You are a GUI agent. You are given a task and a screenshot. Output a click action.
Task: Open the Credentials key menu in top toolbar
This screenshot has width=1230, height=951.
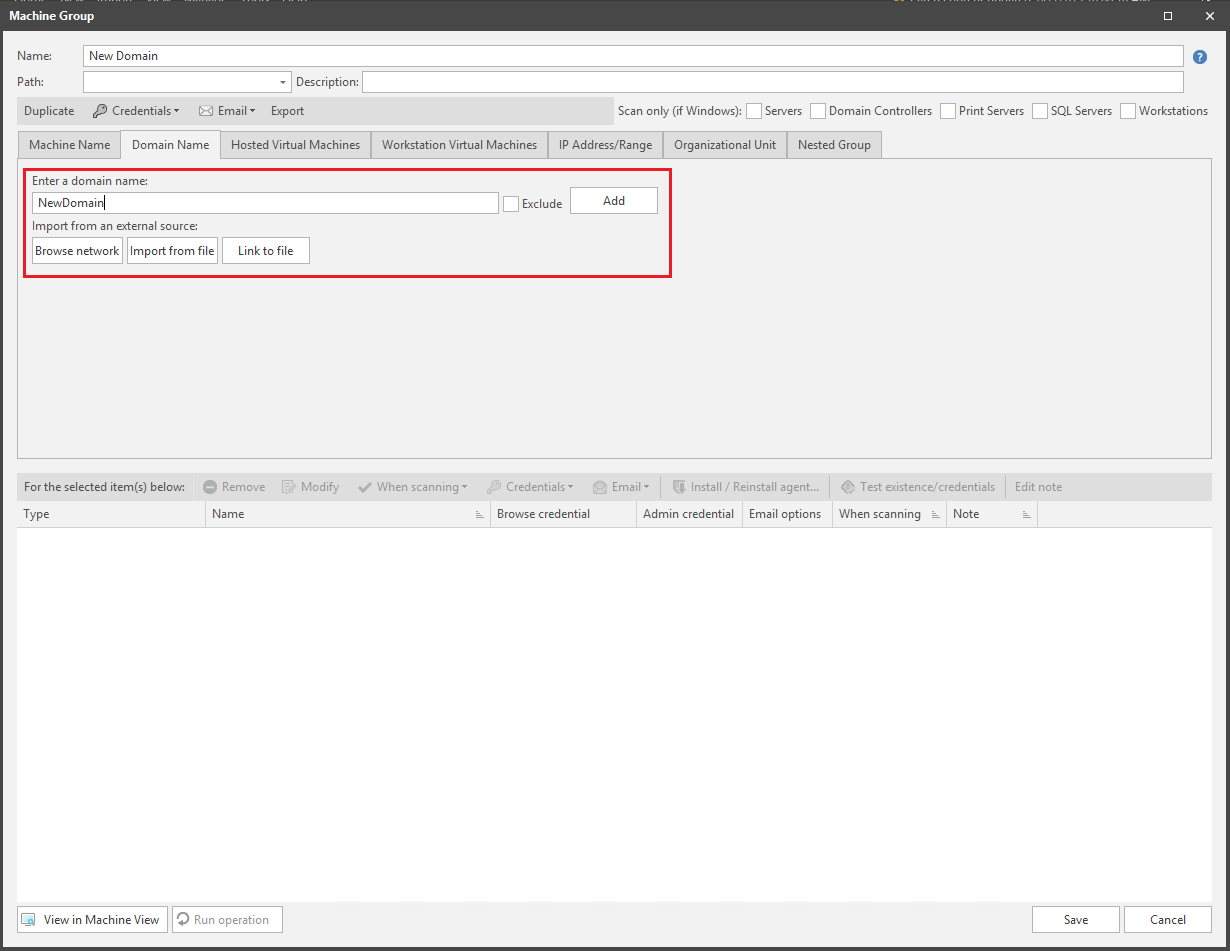[136, 111]
